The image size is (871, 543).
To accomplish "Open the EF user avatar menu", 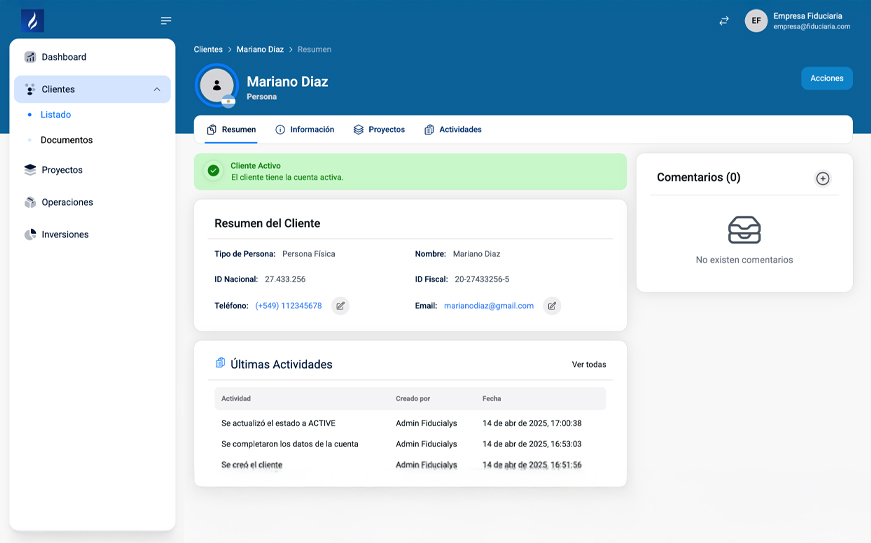I will (x=756, y=21).
